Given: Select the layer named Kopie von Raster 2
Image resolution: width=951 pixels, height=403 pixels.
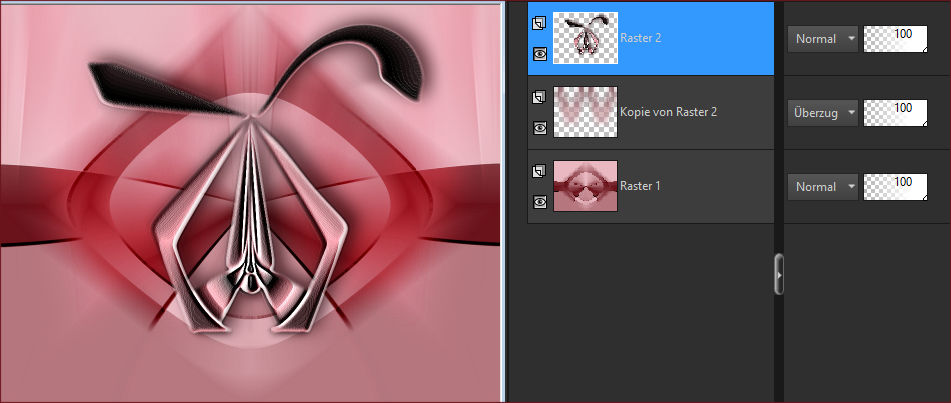Looking at the screenshot, I should pyautogui.click(x=668, y=112).
